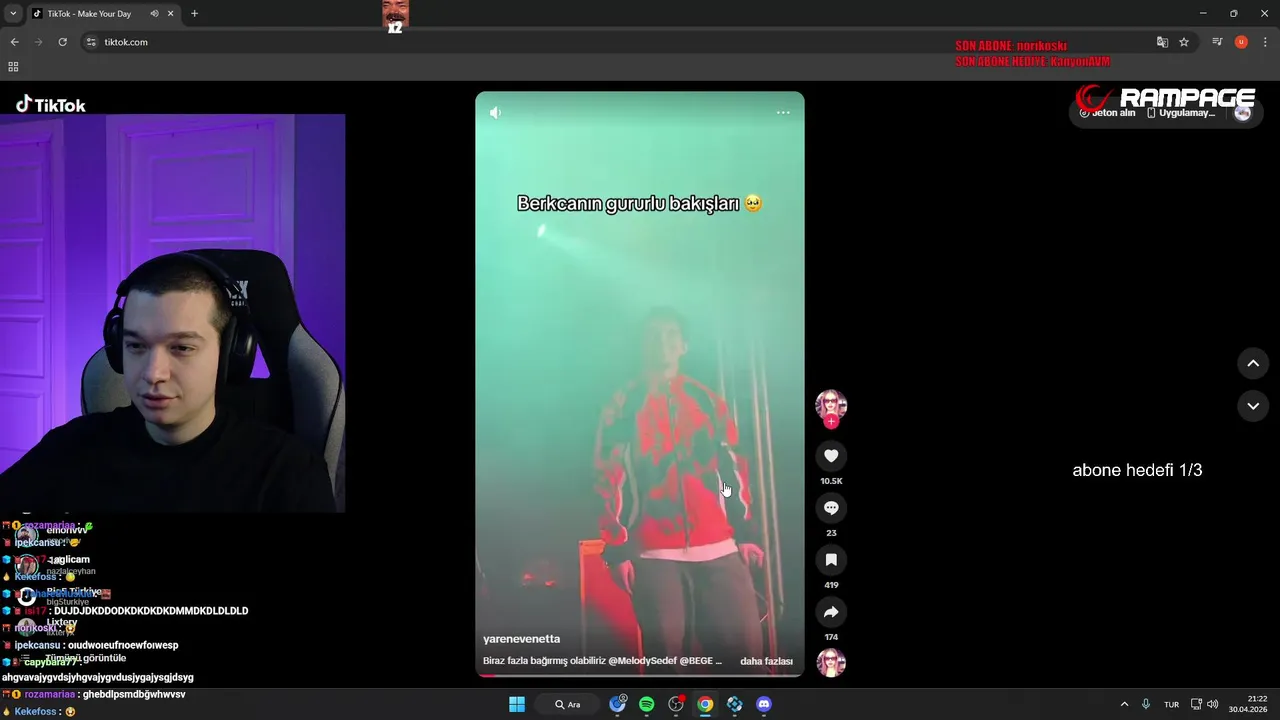Open comments on the video
The height and width of the screenshot is (720, 1280).
[831, 508]
